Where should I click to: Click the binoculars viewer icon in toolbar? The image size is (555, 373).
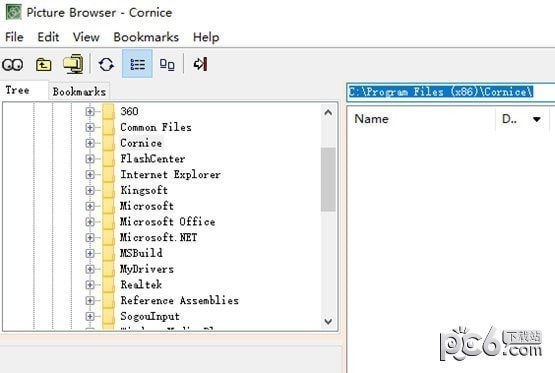(13, 65)
